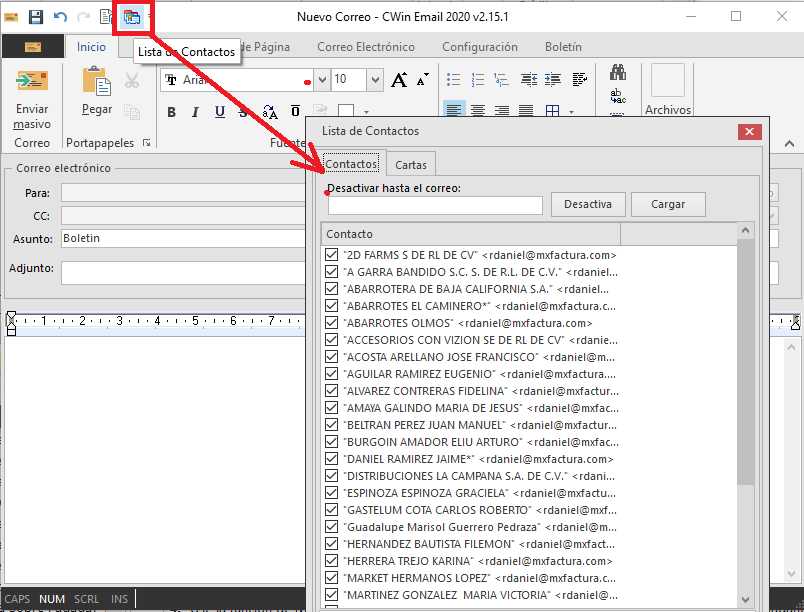The height and width of the screenshot is (612, 804).
Task: Click the Undo arrow in quick access toolbar
Action: [60, 17]
